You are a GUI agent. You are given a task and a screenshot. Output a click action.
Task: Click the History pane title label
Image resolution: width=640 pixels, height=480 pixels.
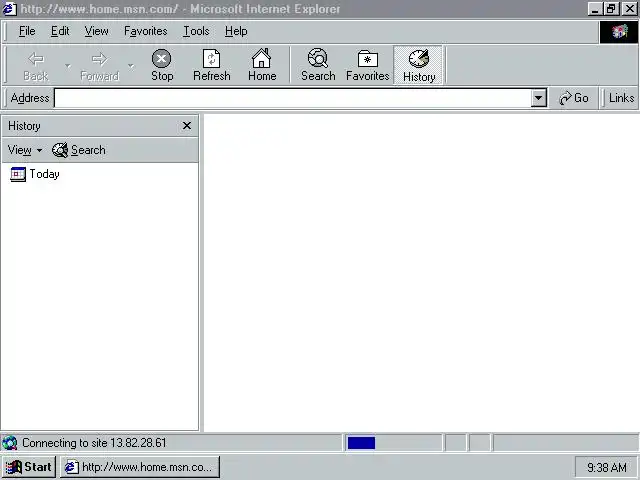[x=24, y=126]
